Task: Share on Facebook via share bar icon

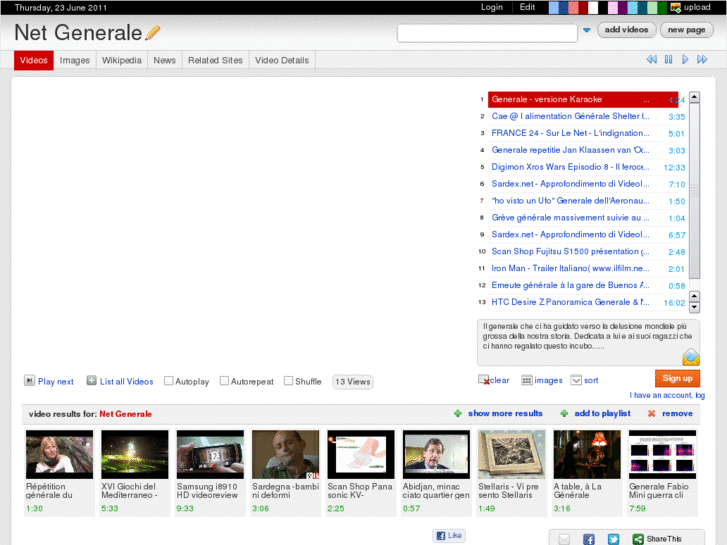Action: click(589, 539)
